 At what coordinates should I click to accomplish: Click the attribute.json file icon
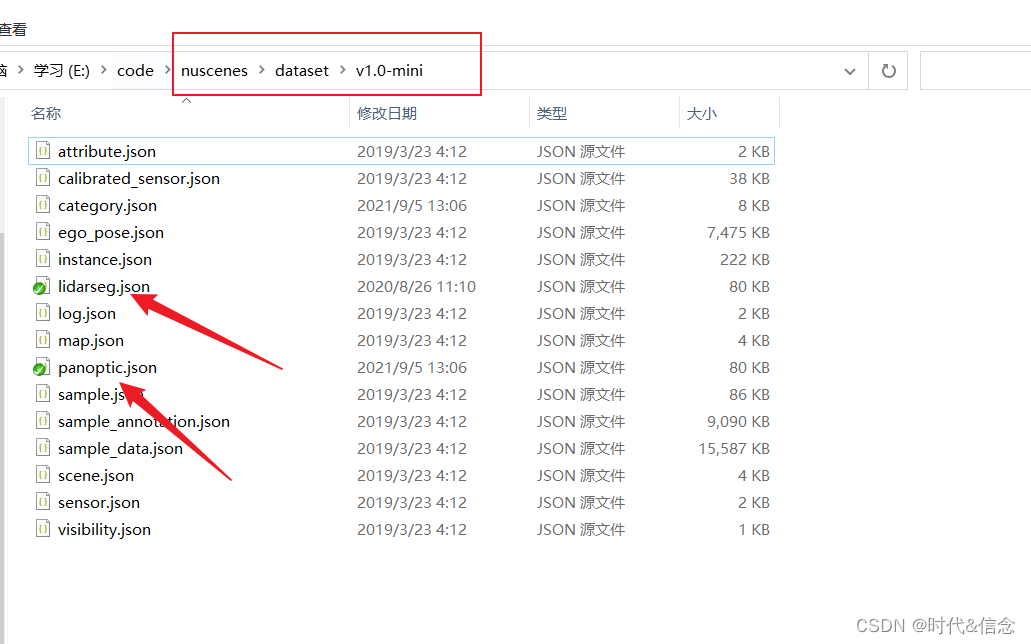pos(43,151)
